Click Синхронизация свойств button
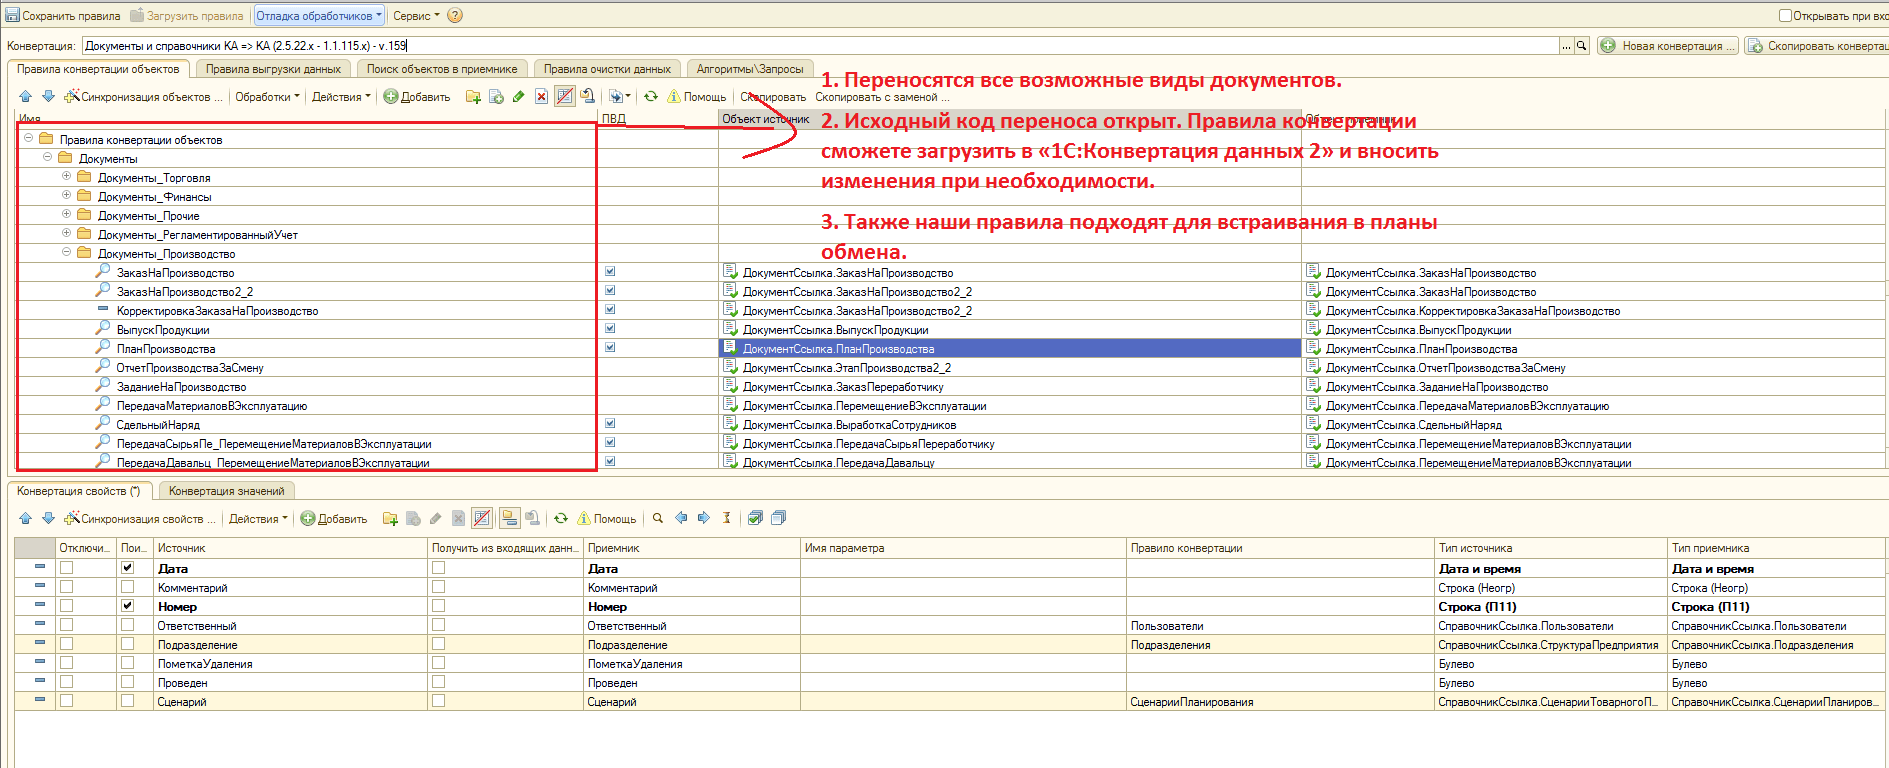1889x768 pixels. [140, 518]
